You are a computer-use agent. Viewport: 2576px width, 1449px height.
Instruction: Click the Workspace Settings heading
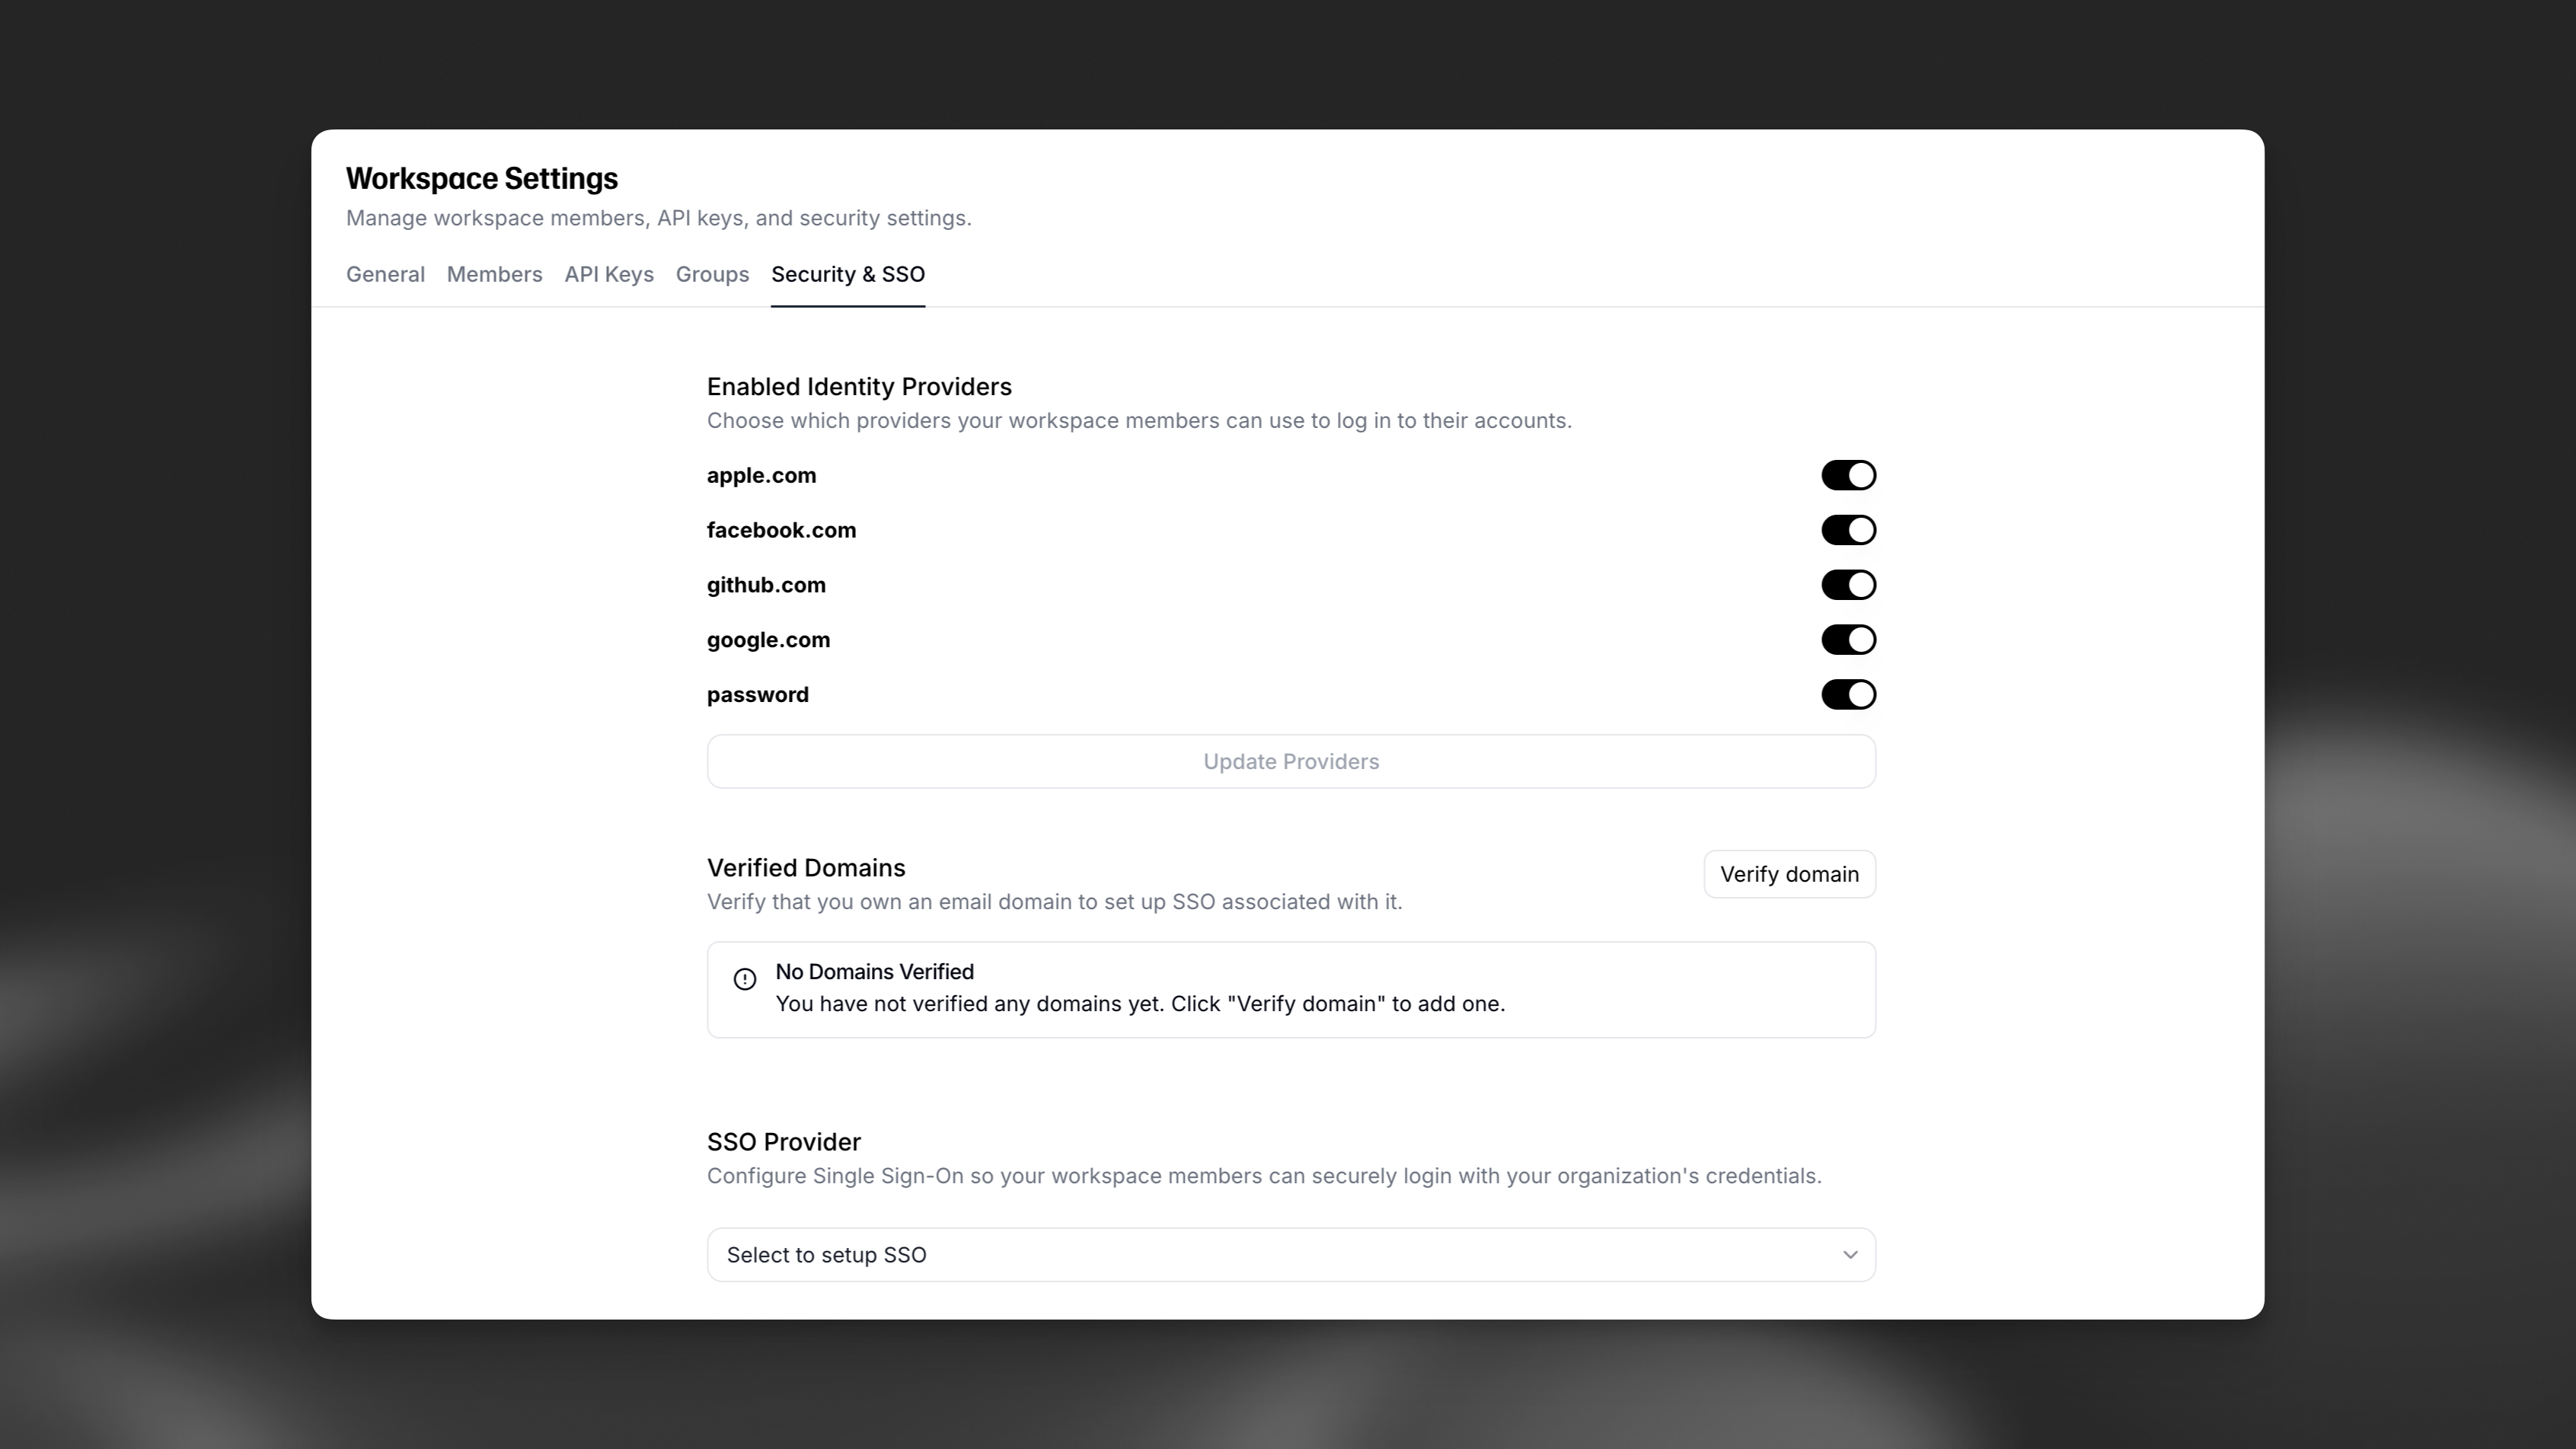pyautogui.click(x=481, y=178)
